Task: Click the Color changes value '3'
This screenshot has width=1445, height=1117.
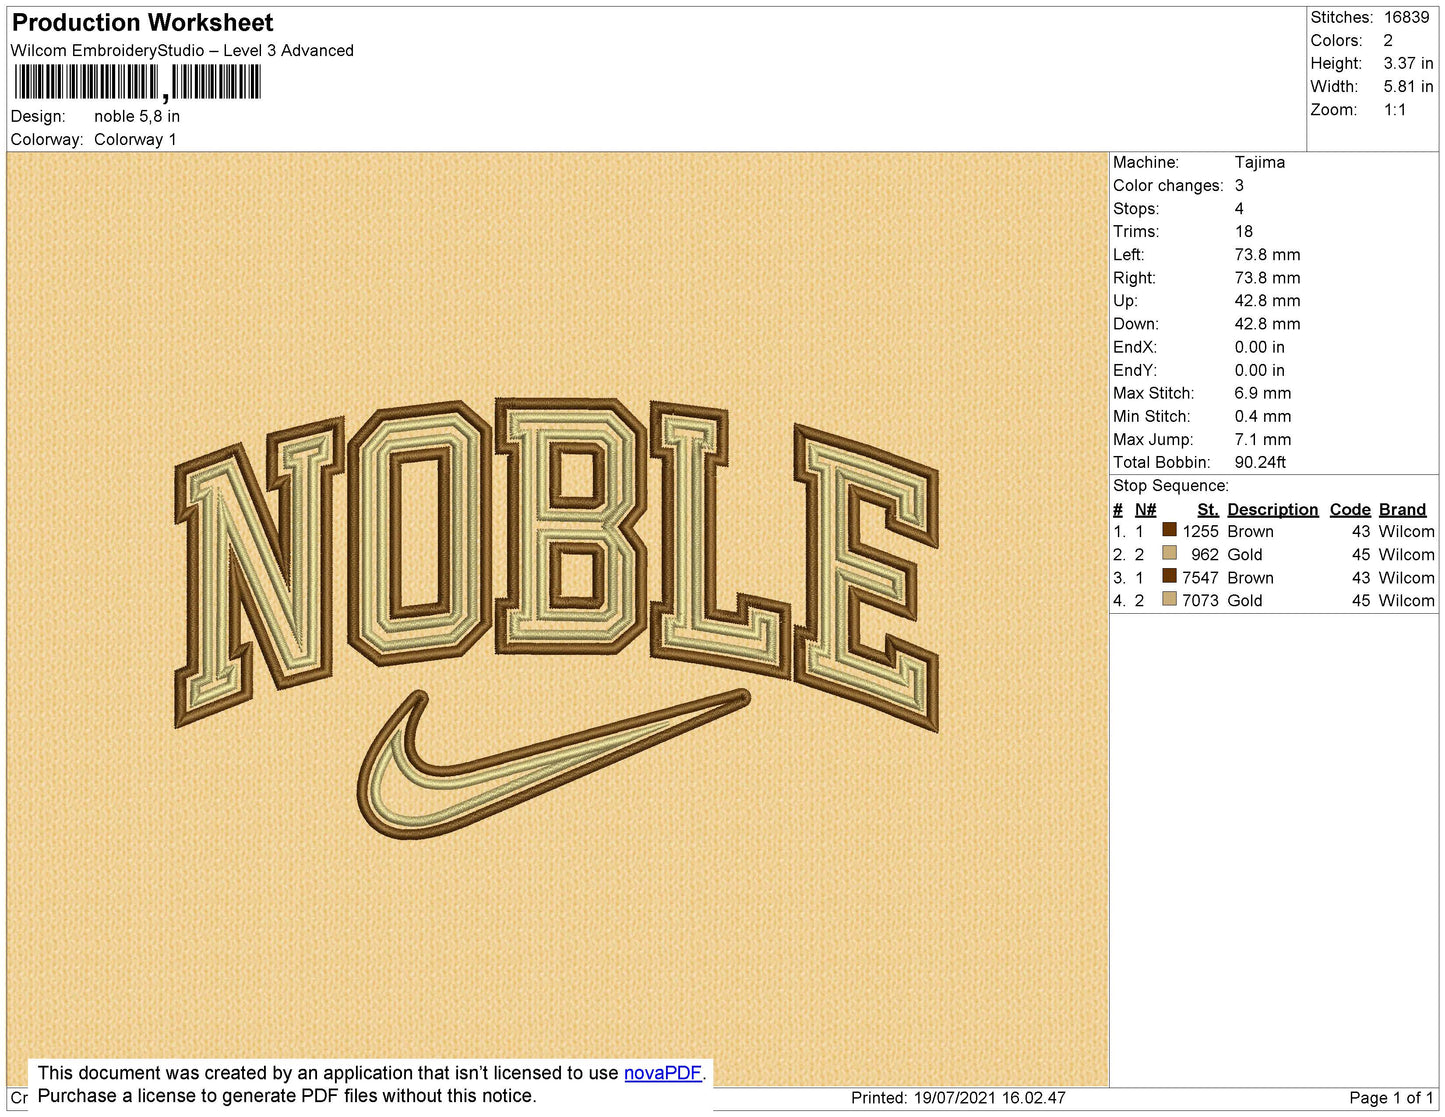Action: 1239,185
